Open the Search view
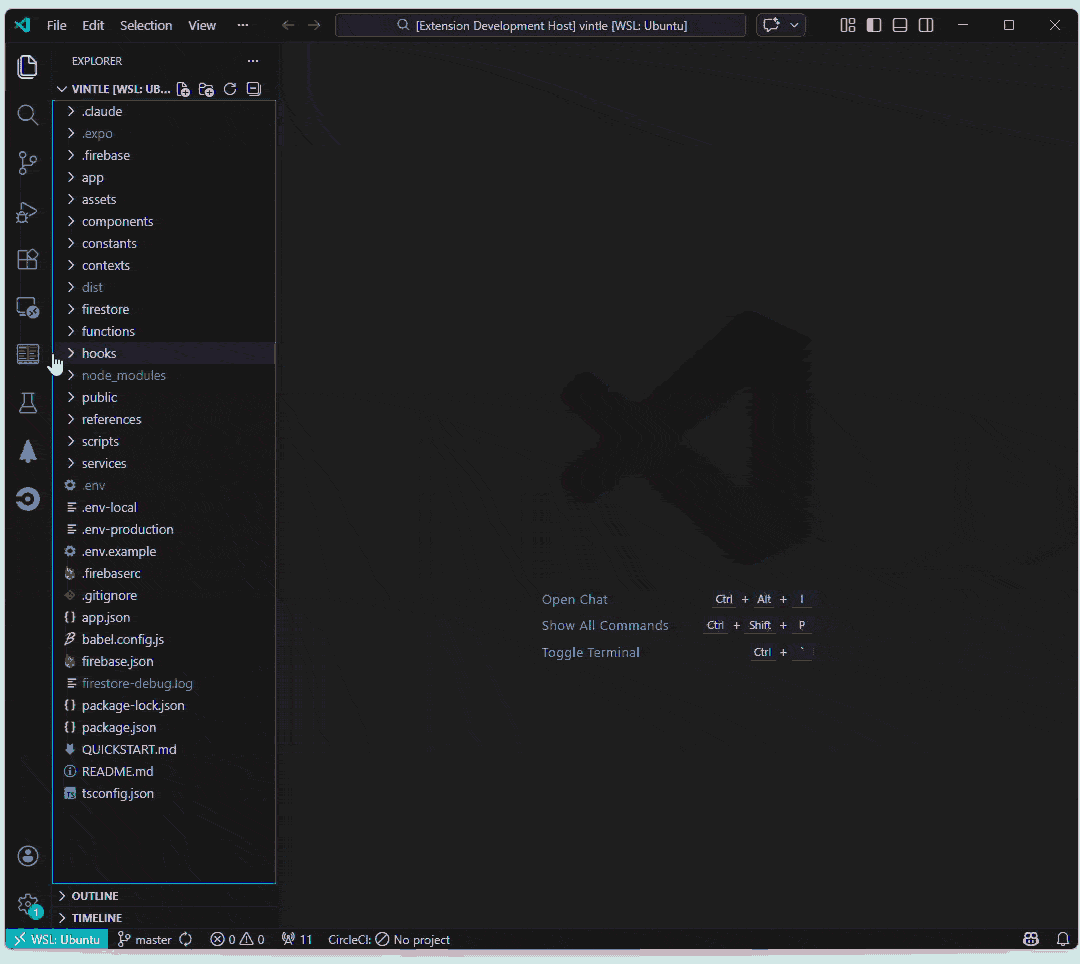This screenshot has height=964, width=1080. click(x=28, y=115)
